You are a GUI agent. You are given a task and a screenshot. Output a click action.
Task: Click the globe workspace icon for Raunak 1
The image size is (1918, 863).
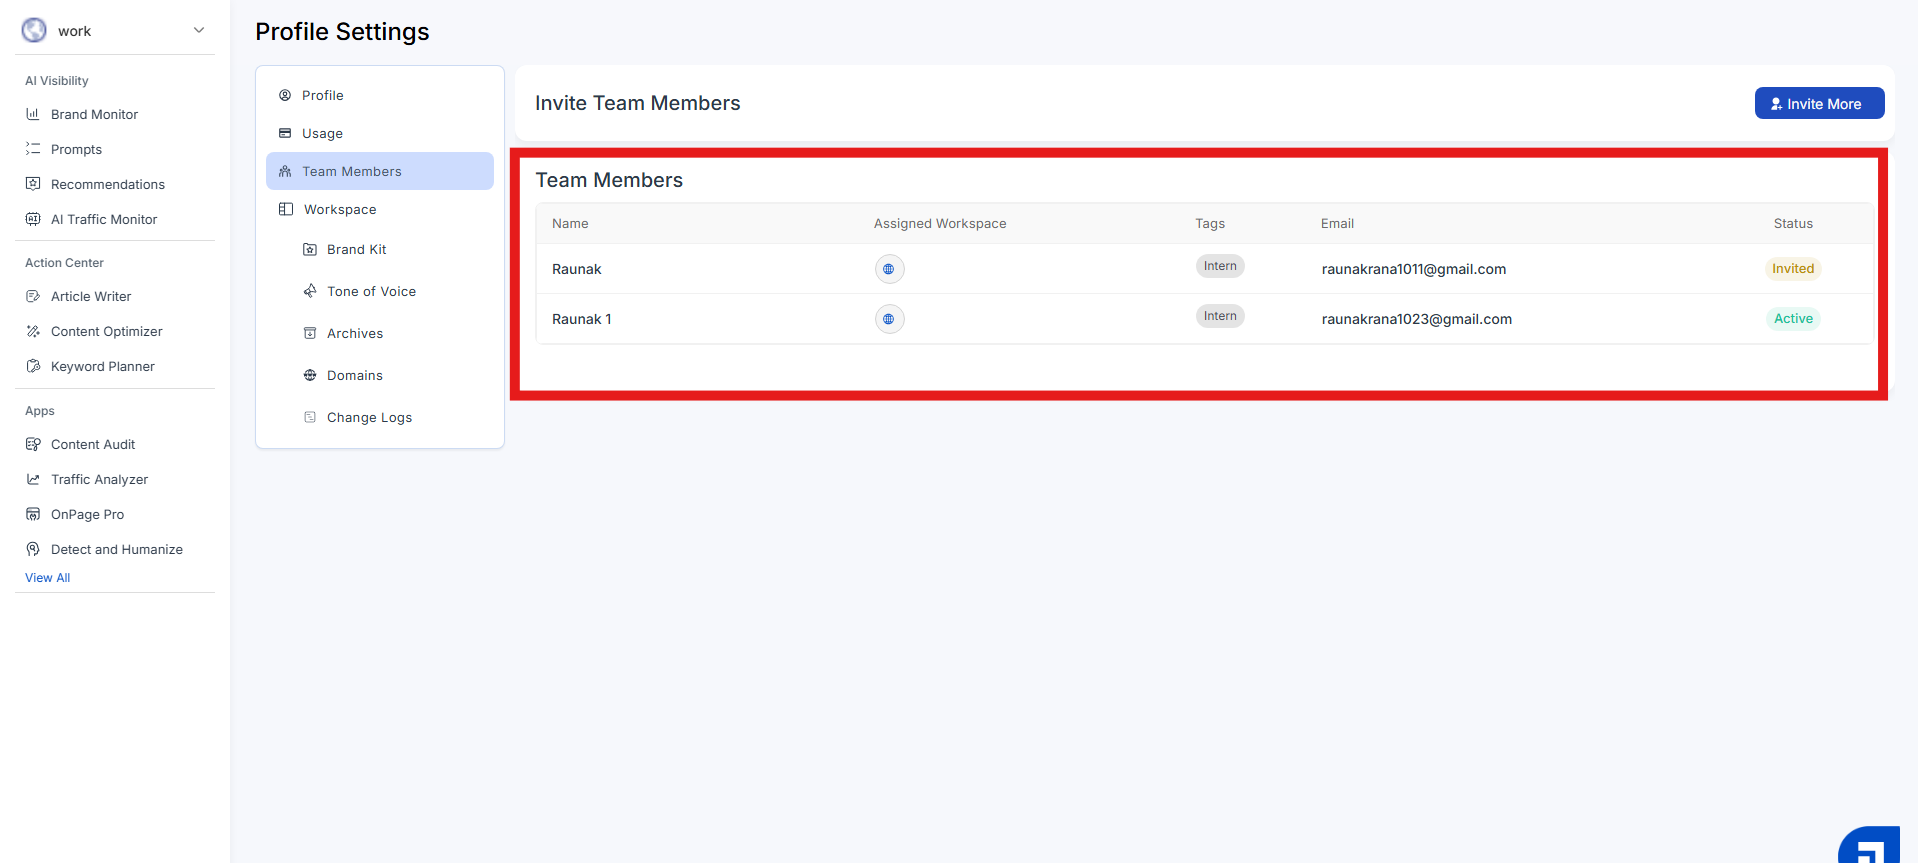tap(889, 319)
